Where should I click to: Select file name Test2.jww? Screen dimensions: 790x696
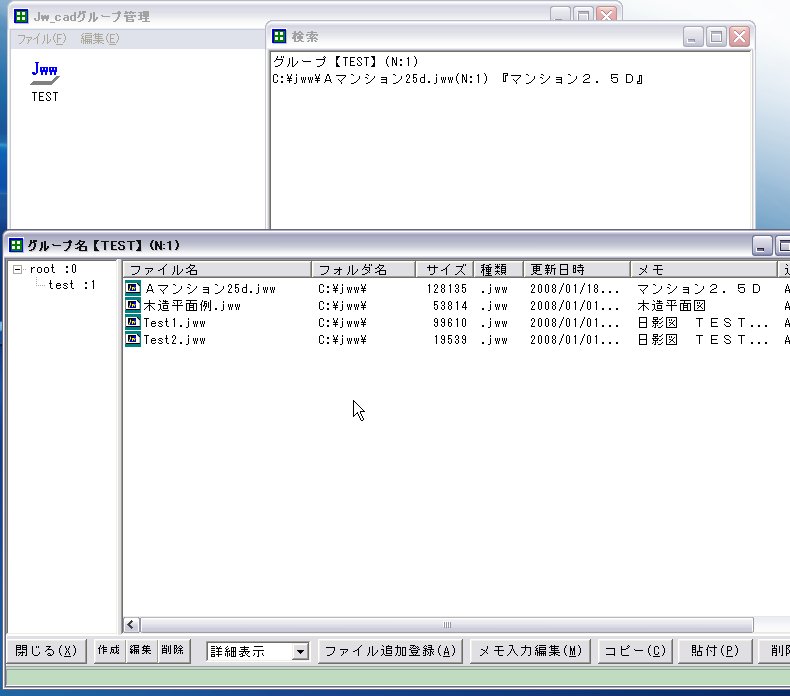175,340
